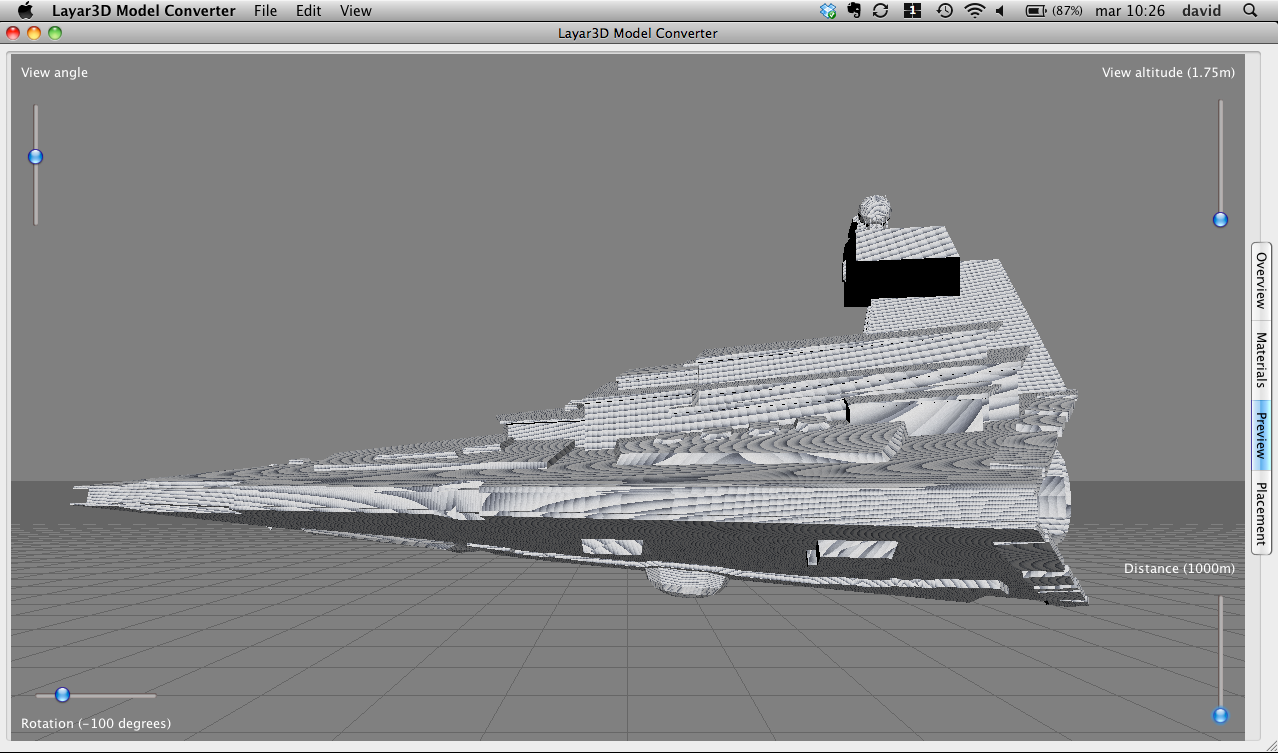Open the Time Machine menu bar icon
This screenshot has width=1278, height=753.
pyautogui.click(x=944, y=11)
